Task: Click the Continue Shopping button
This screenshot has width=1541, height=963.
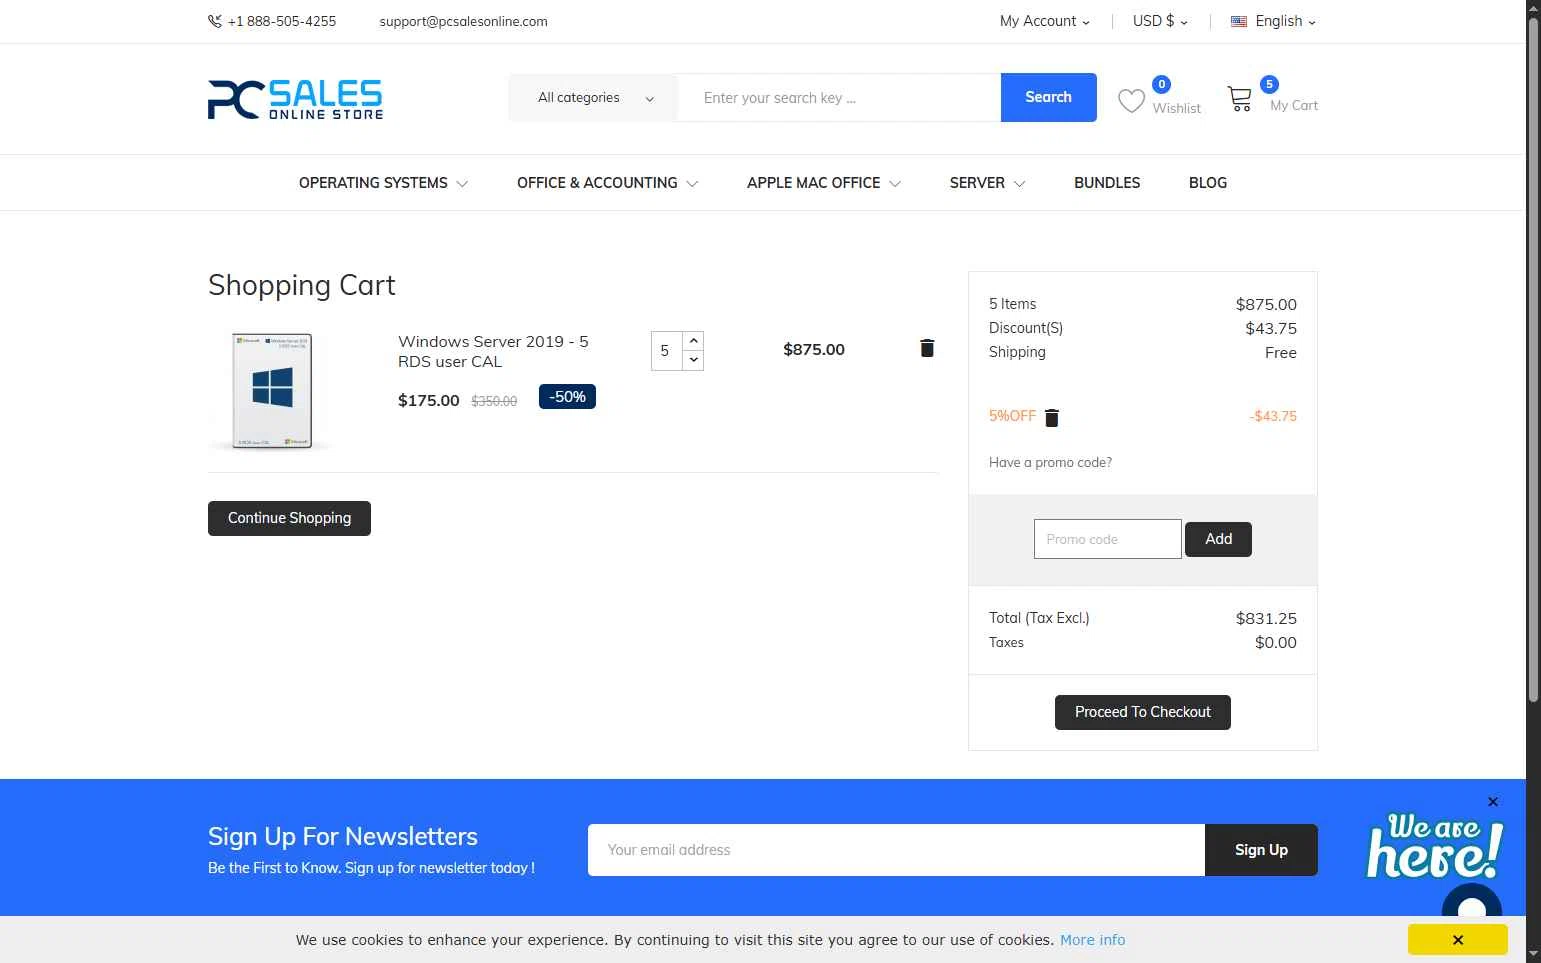Action: (x=289, y=518)
